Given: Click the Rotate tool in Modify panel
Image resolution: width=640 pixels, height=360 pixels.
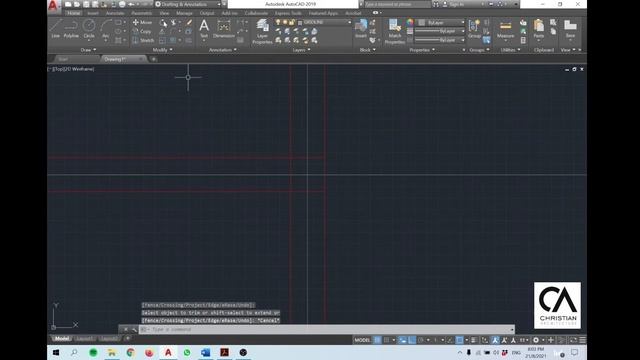Looking at the screenshot, I should [x=164, y=22].
